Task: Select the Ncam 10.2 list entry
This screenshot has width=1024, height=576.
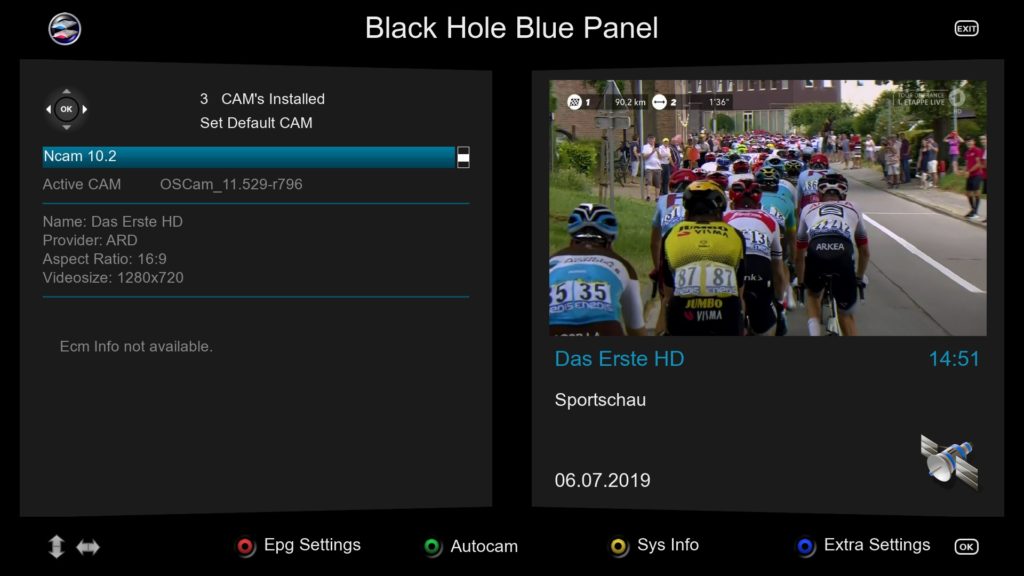Action: (x=249, y=157)
